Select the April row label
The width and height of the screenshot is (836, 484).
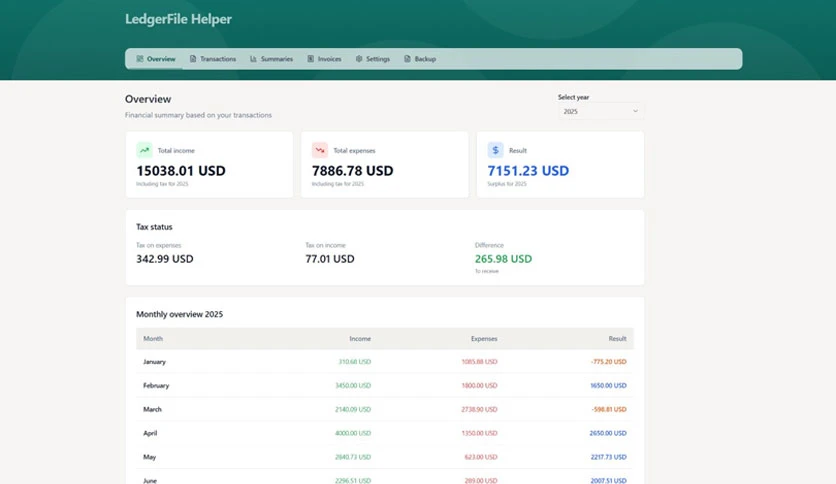(x=150, y=433)
